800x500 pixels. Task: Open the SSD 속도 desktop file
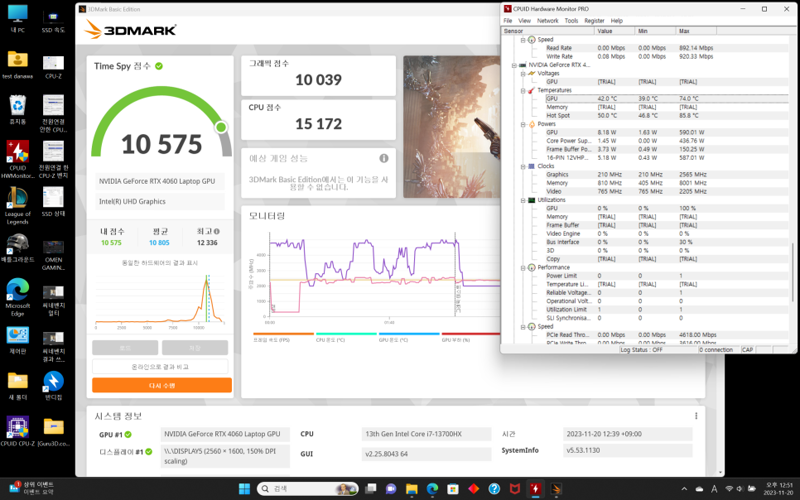click(x=54, y=22)
